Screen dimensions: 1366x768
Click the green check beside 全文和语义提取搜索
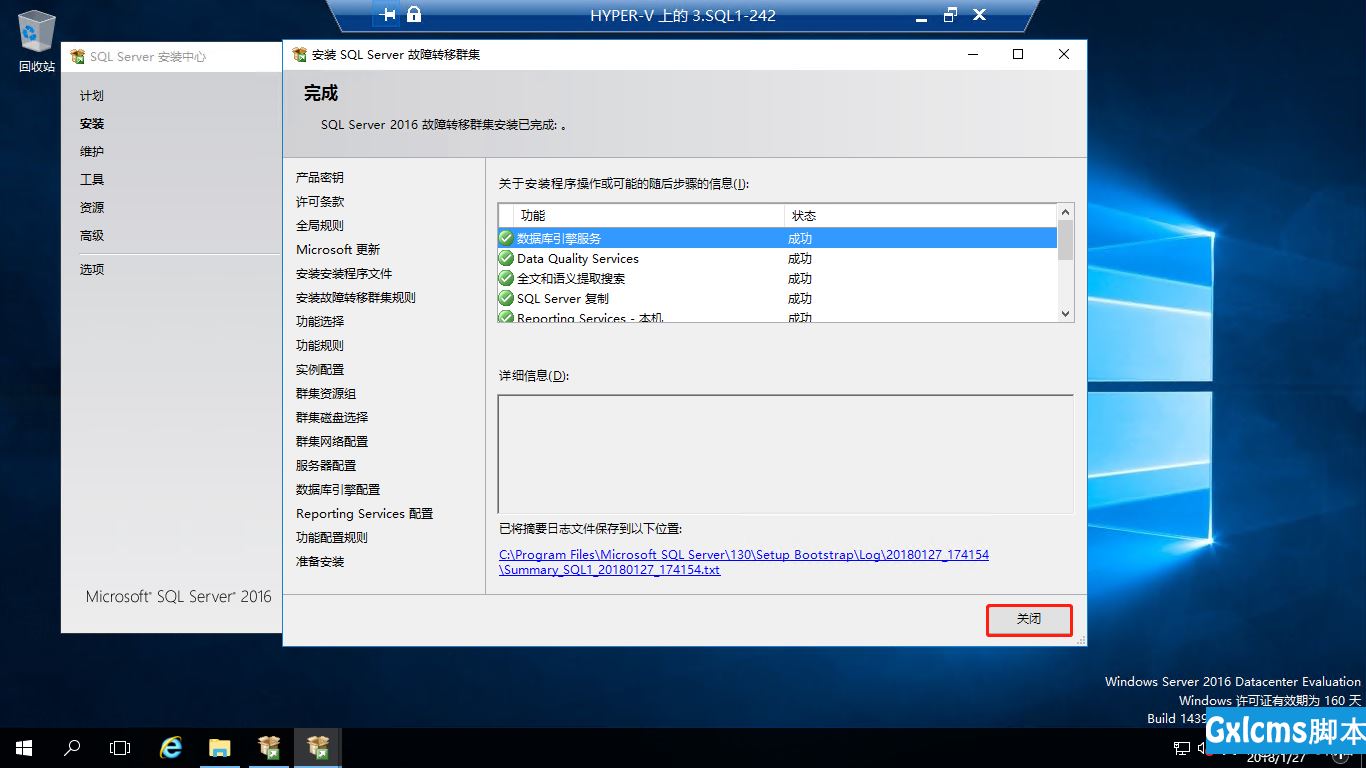506,278
